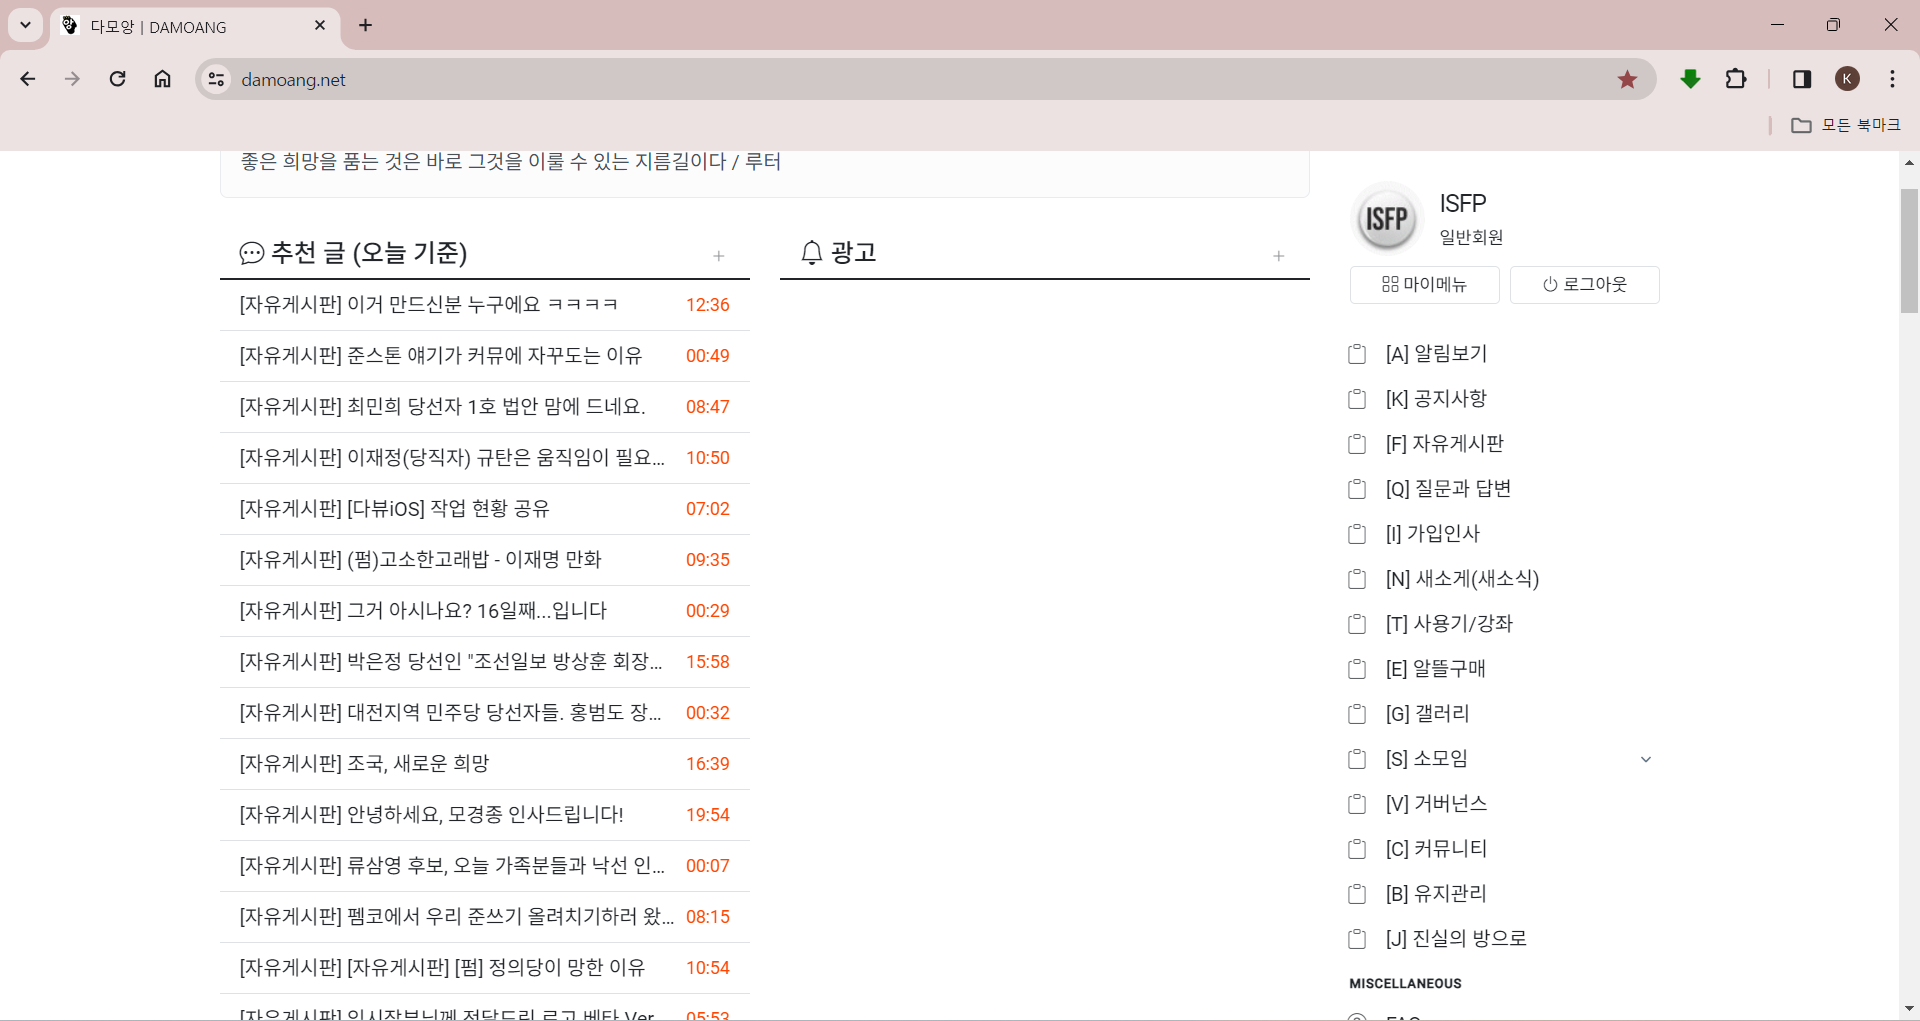Click the plus icon beside 광고
Viewport: 1920px width, 1021px height.
tap(1279, 256)
